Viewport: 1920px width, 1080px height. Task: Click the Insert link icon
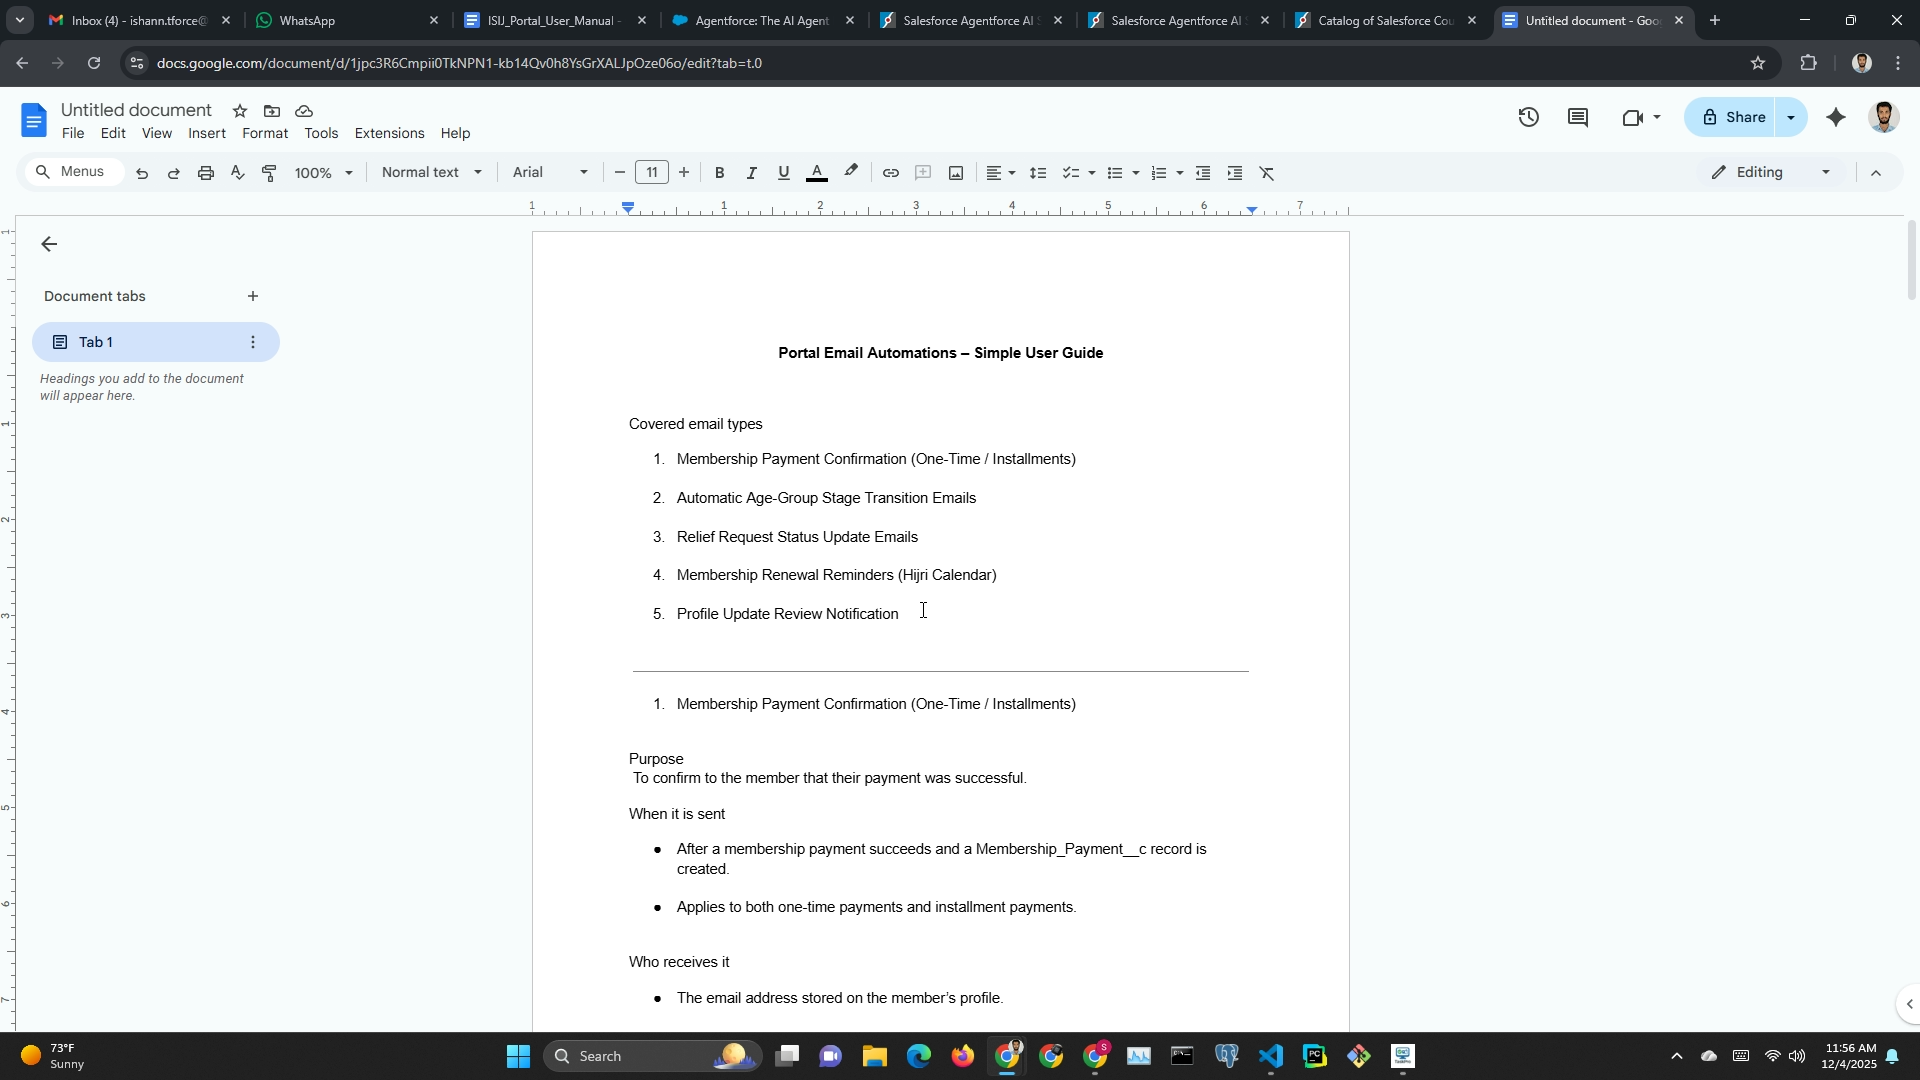pyautogui.click(x=890, y=173)
